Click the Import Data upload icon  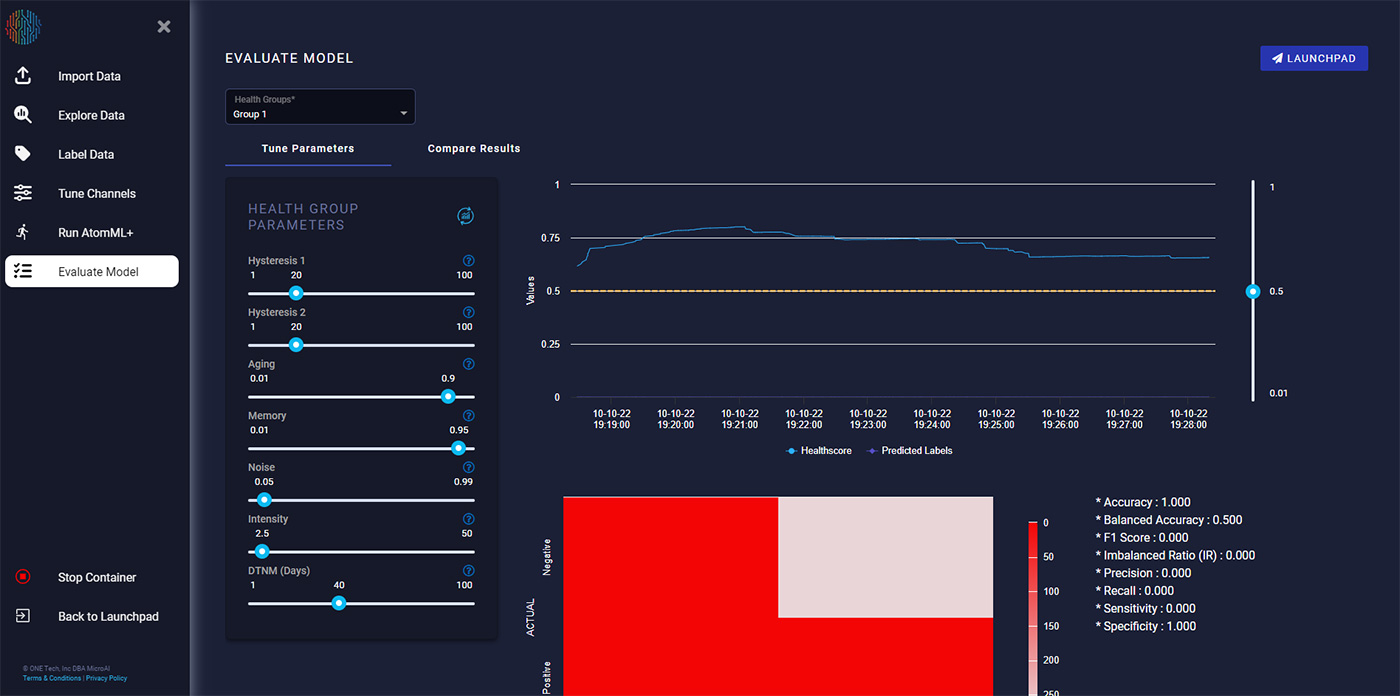click(23, 76)
